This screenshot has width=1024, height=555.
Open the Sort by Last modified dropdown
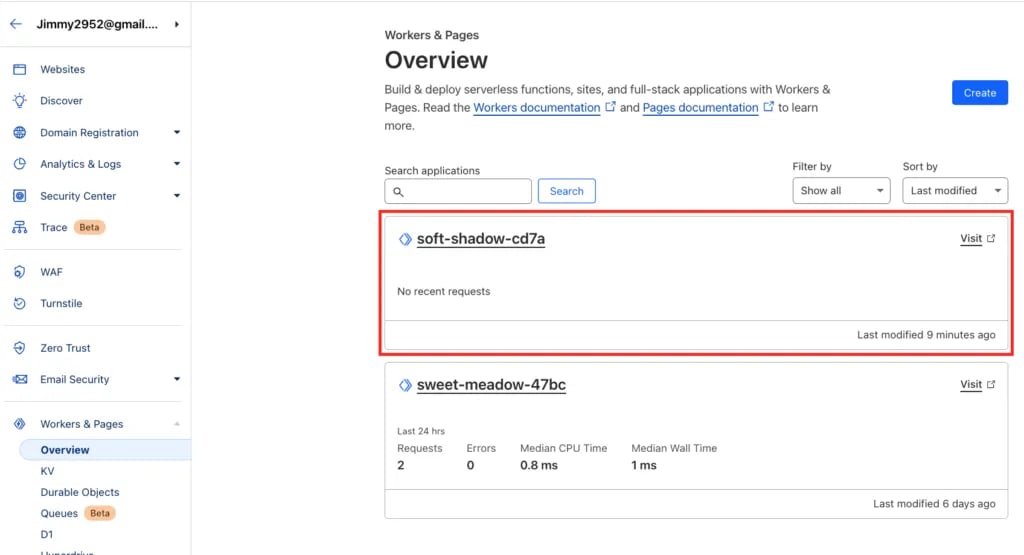coord(955,191)
